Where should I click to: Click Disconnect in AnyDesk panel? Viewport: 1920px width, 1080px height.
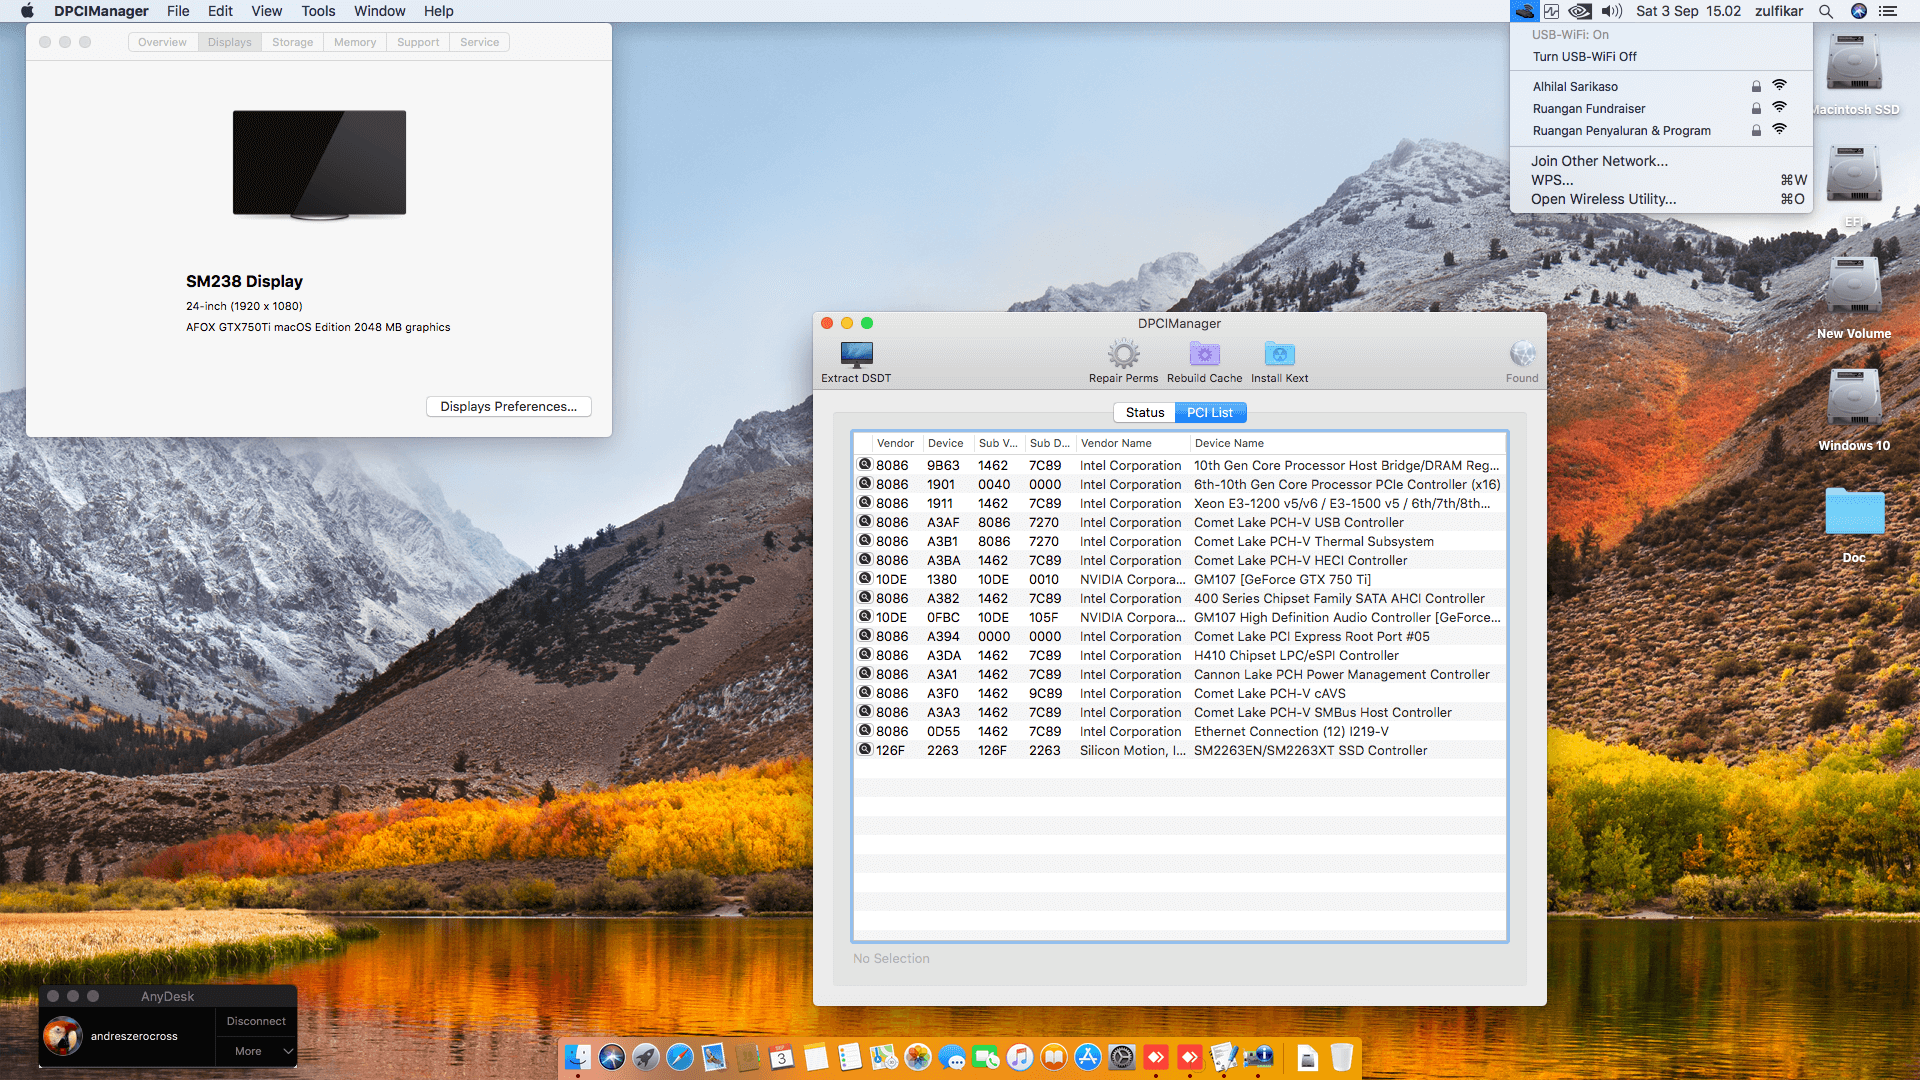pos(256,1021)
